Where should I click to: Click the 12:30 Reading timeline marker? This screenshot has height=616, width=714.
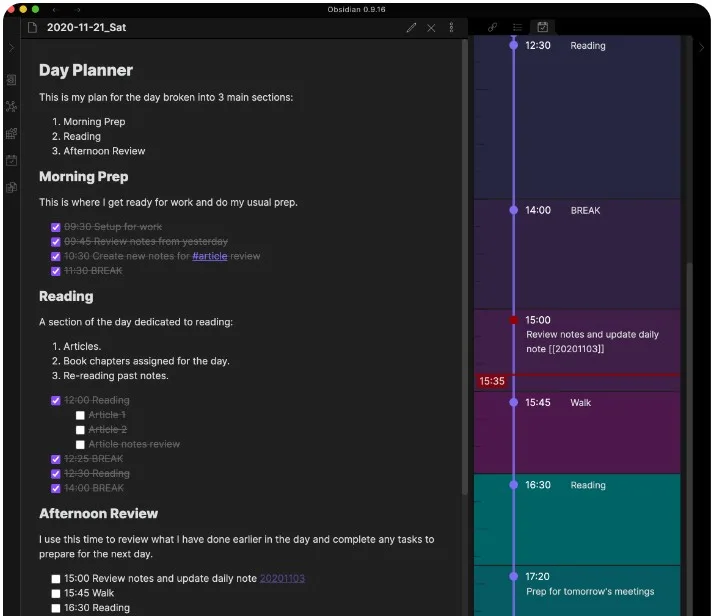point(514,45)
